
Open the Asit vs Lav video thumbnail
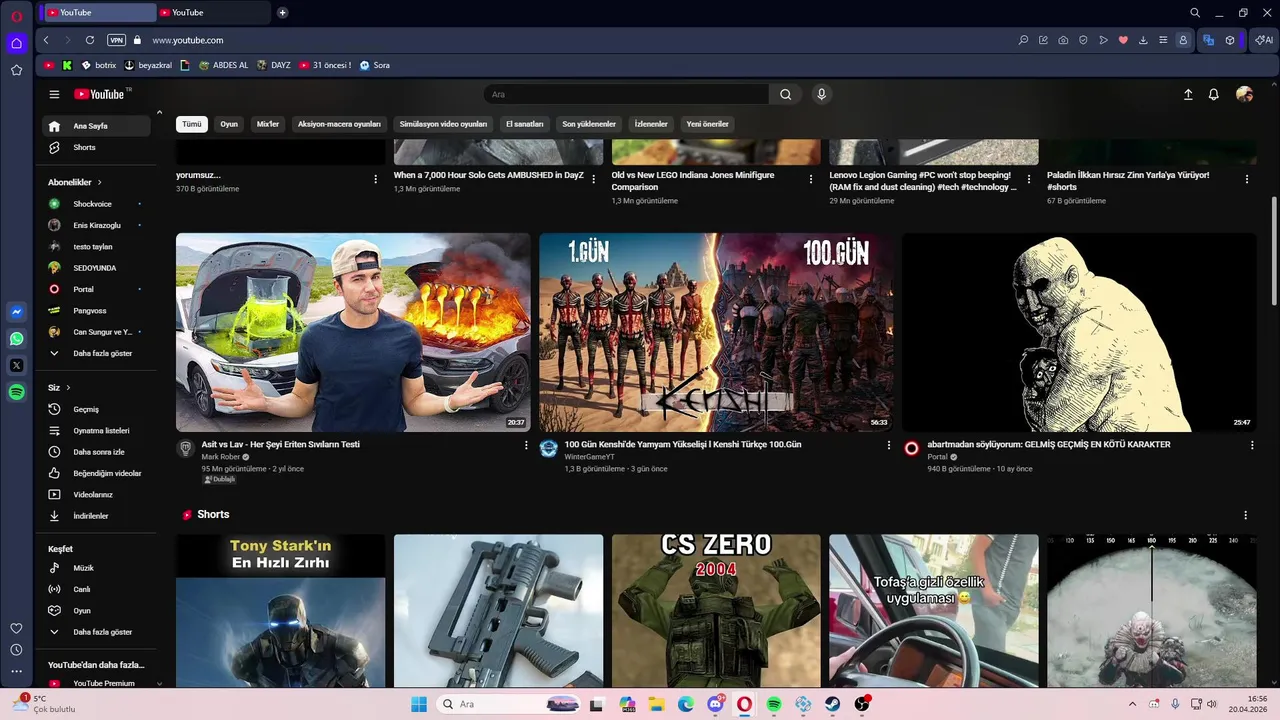pyautogui.click(x=353, y=332)
